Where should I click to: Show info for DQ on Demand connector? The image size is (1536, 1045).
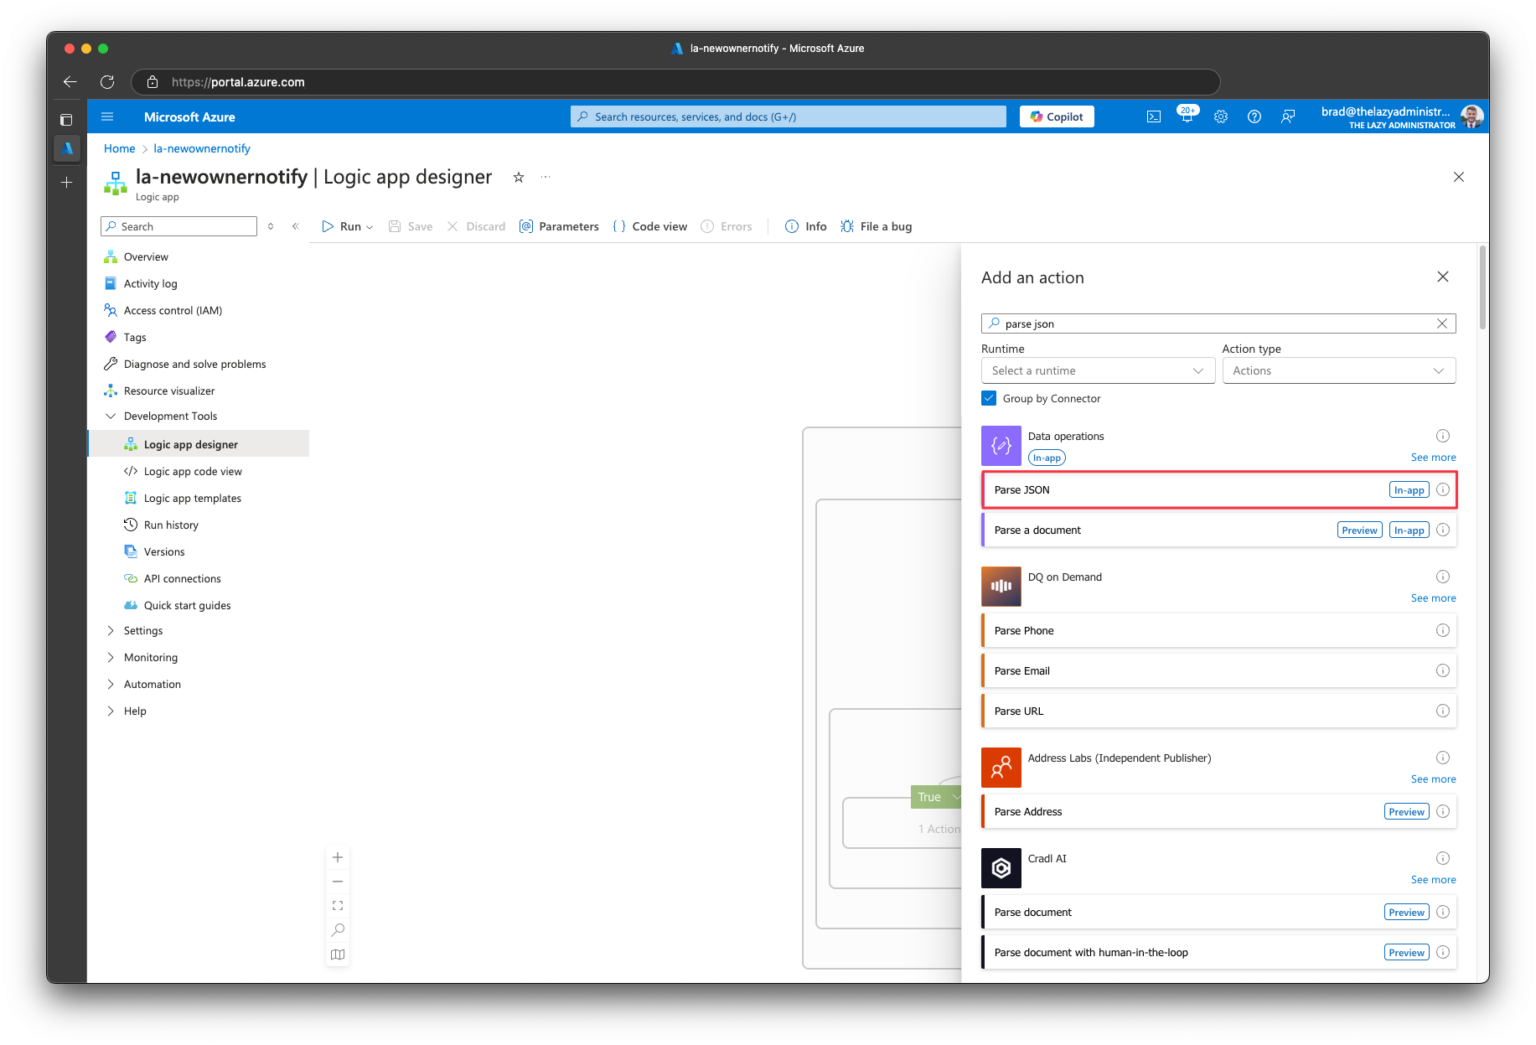click(x=1443, y=577)
